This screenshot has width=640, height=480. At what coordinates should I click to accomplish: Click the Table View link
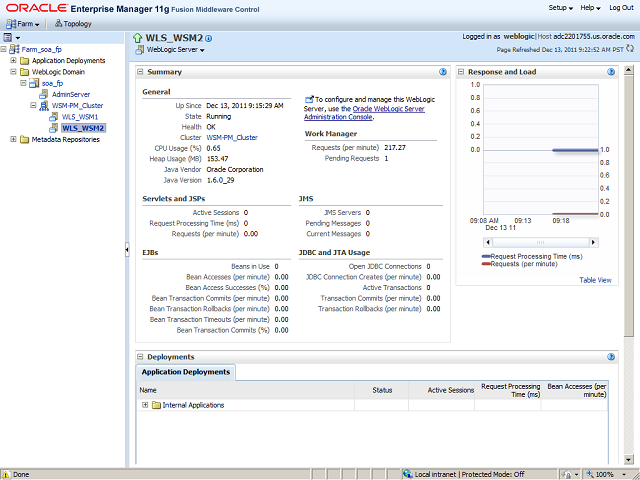[x=595, y=280]
